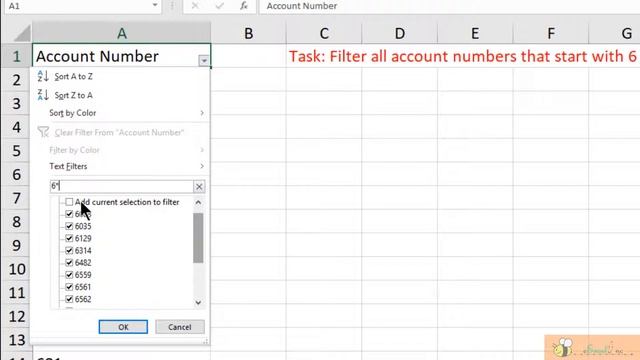Click the filter list scroll down arrow
640x360 pixels.
(x=198, y=303)
